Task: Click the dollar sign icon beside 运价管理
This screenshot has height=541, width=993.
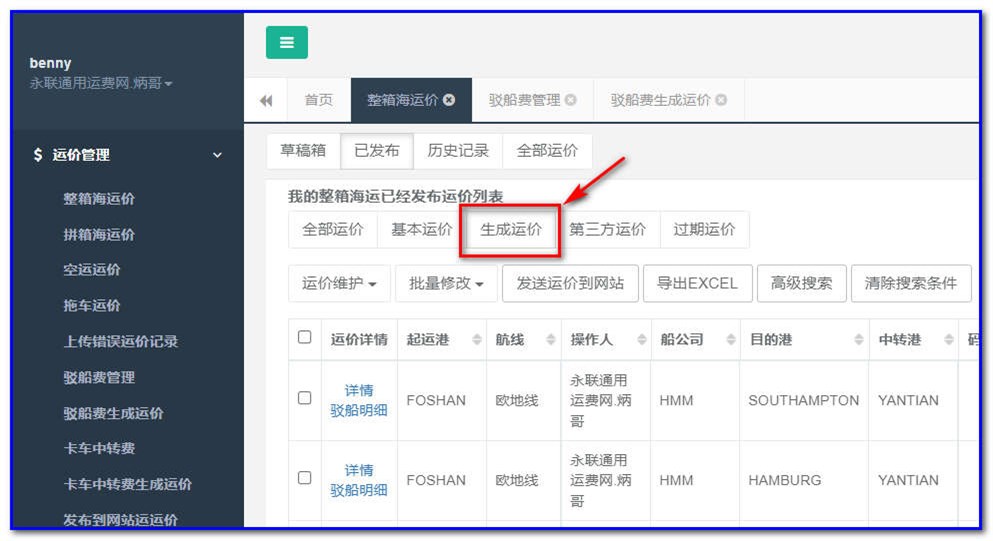Action: [x=38, y=155]
